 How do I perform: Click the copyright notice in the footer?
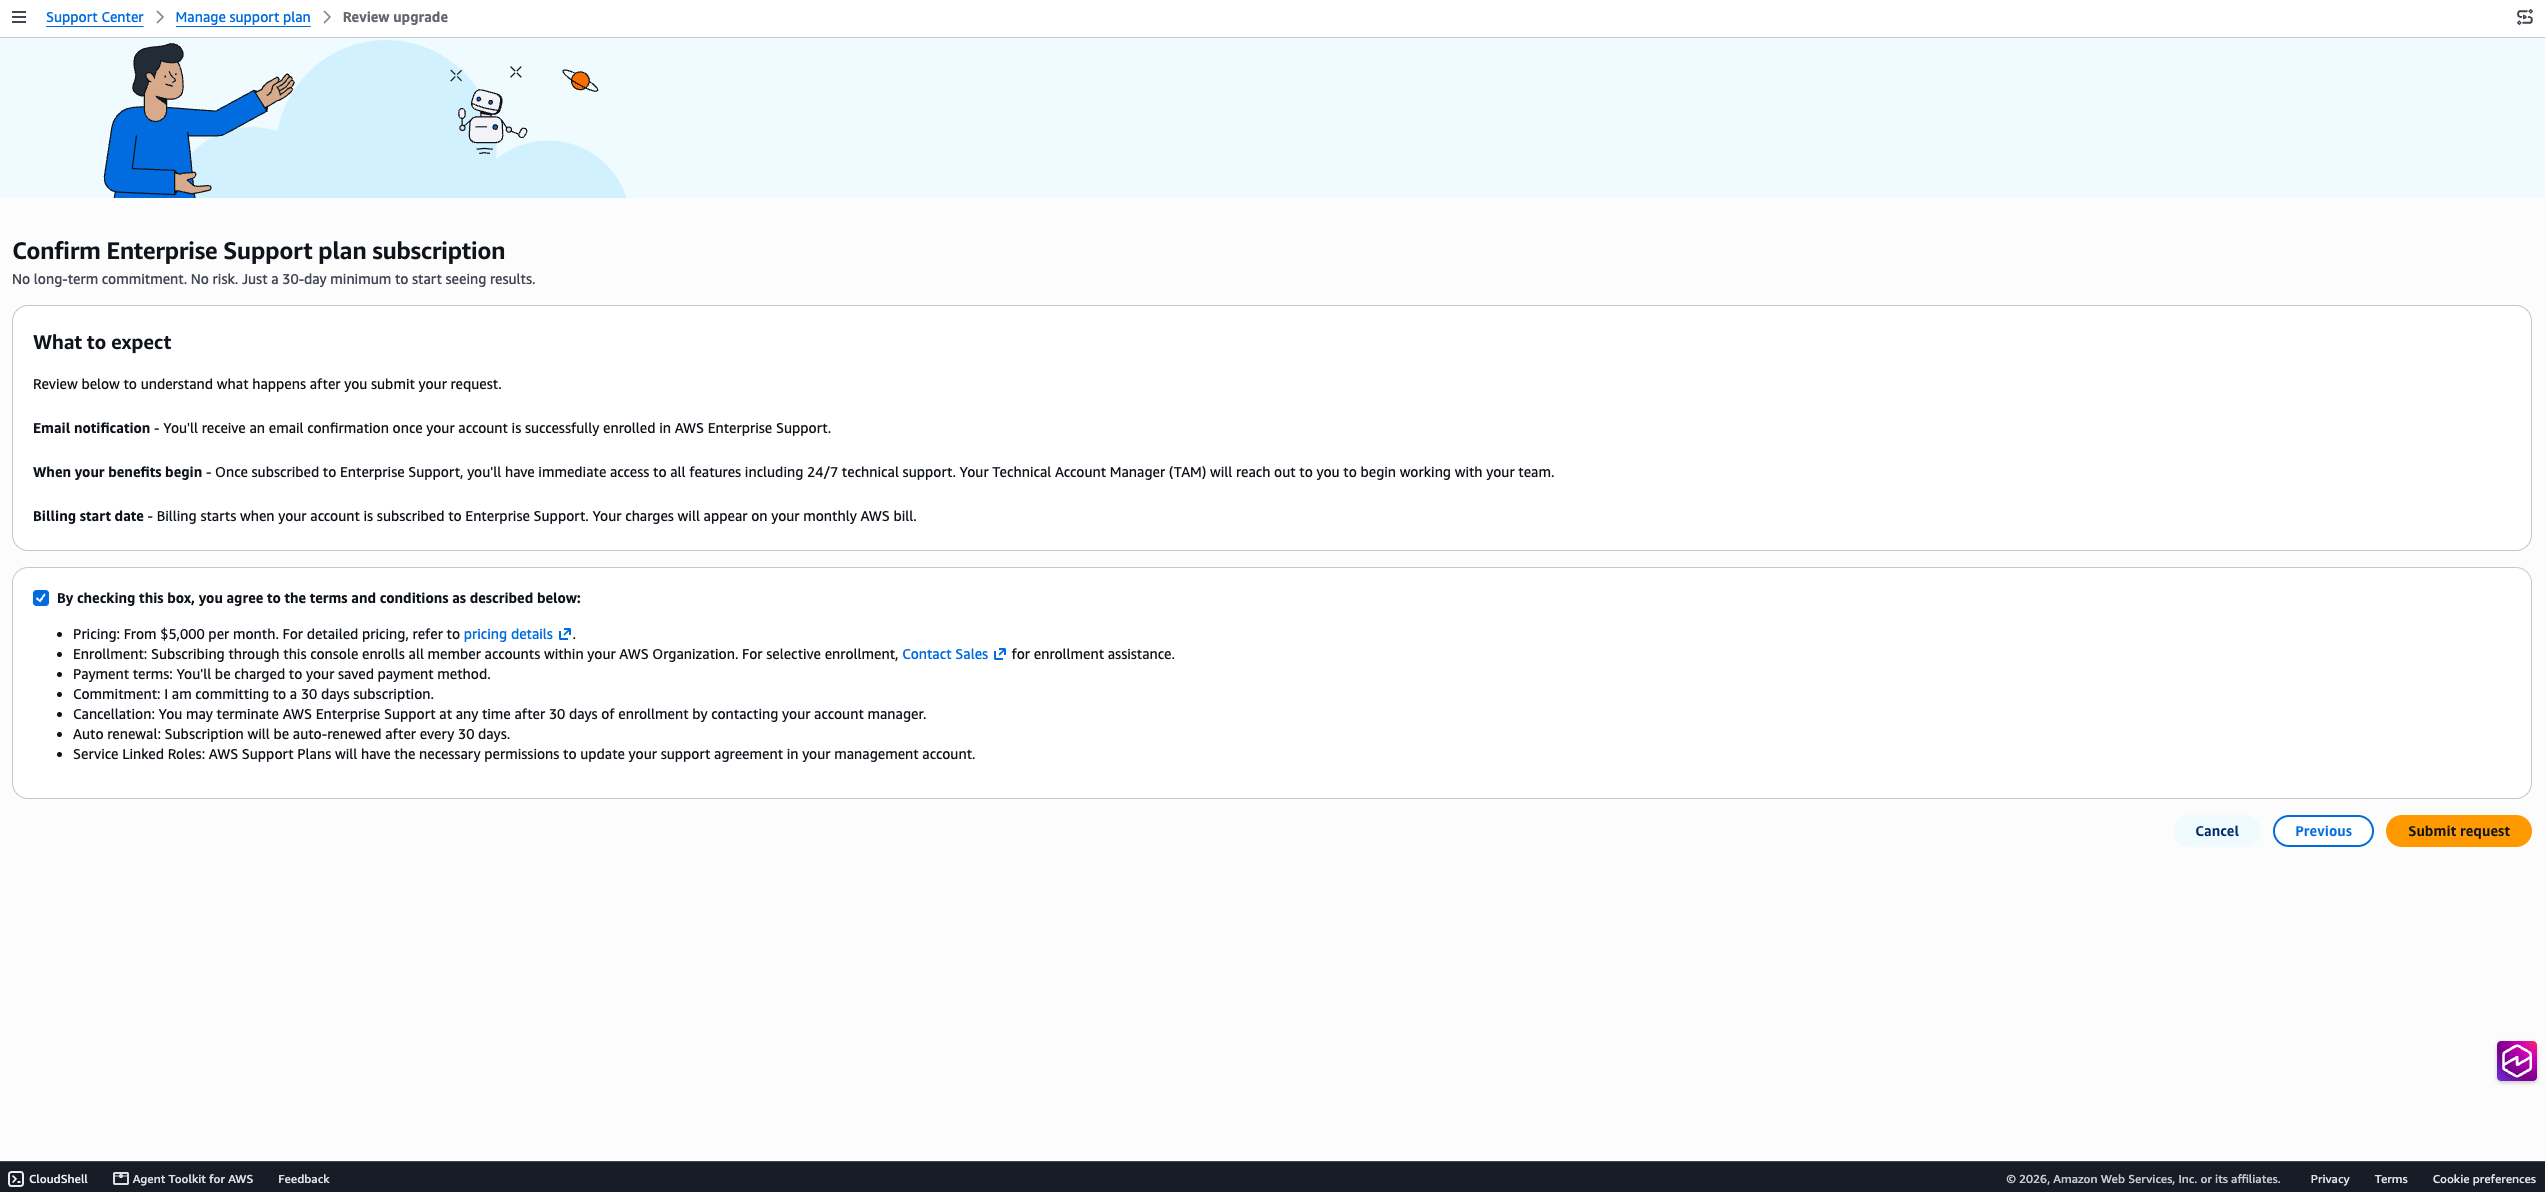pos(2142,1179)
